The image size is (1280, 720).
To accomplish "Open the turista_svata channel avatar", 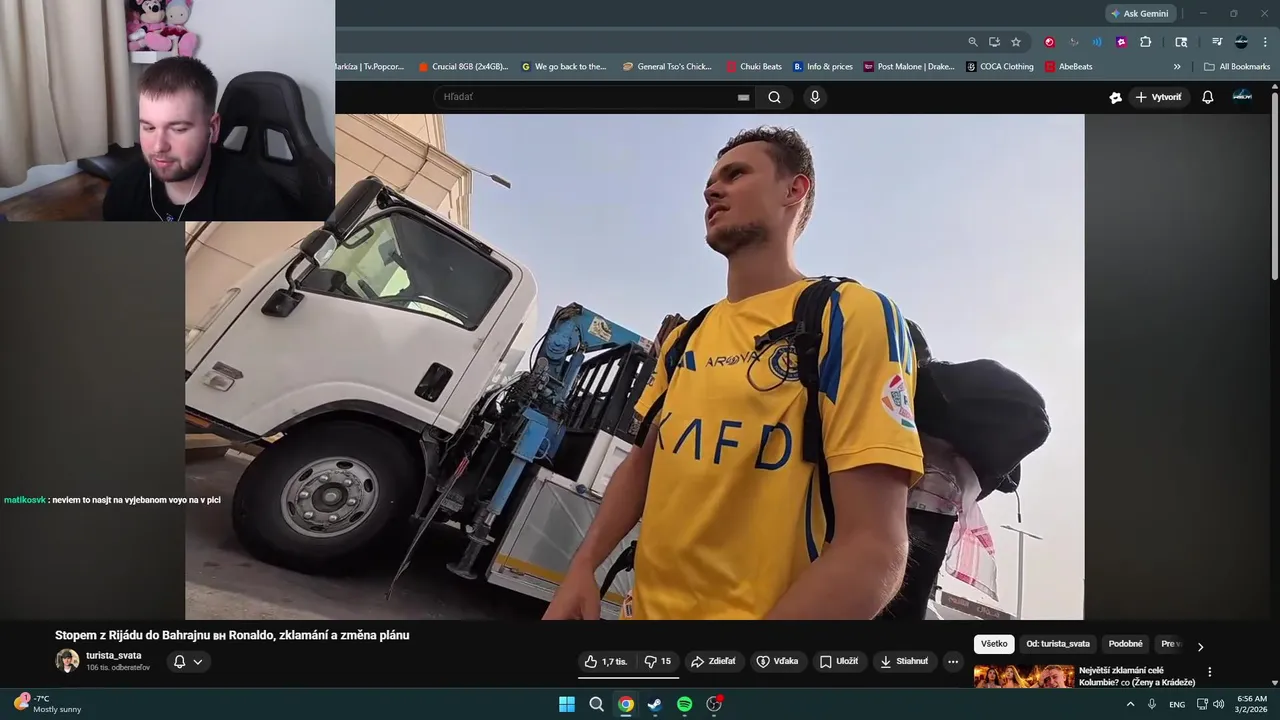I will 67,661.
